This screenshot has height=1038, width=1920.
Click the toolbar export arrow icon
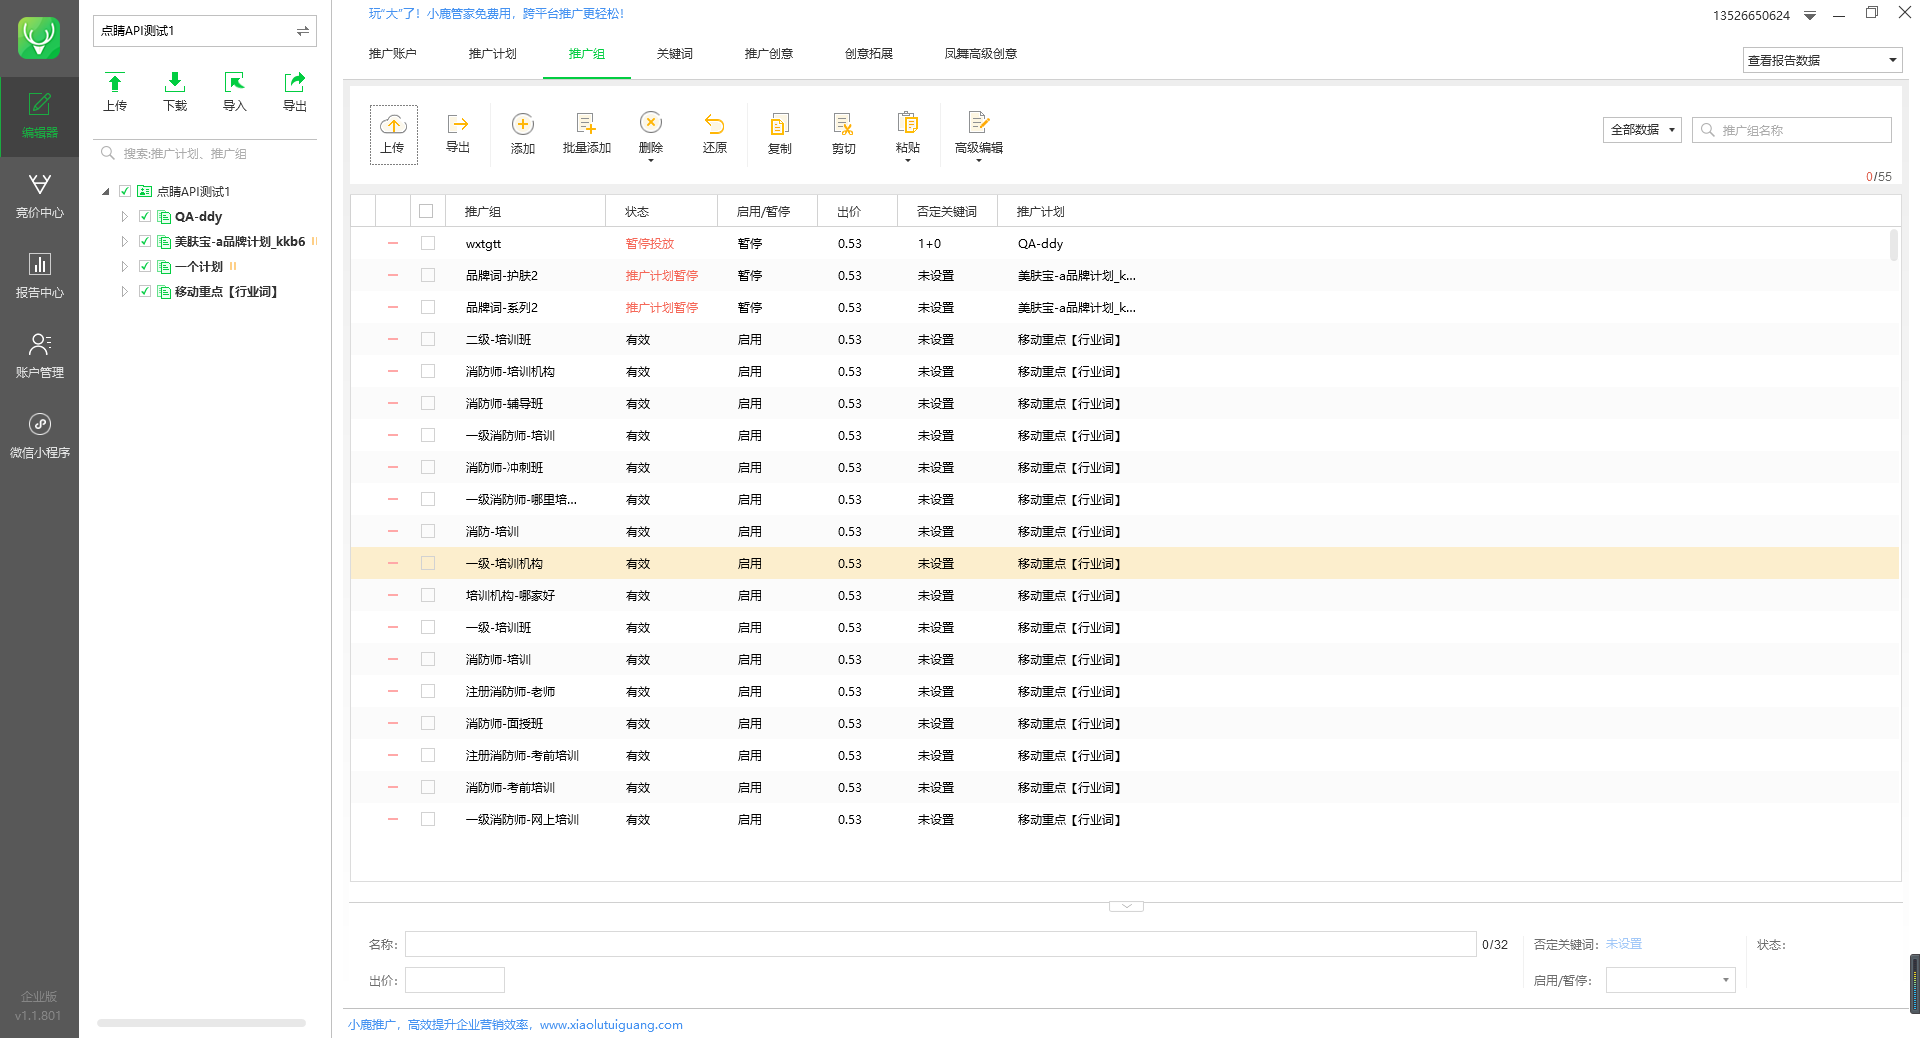(458, 124)
